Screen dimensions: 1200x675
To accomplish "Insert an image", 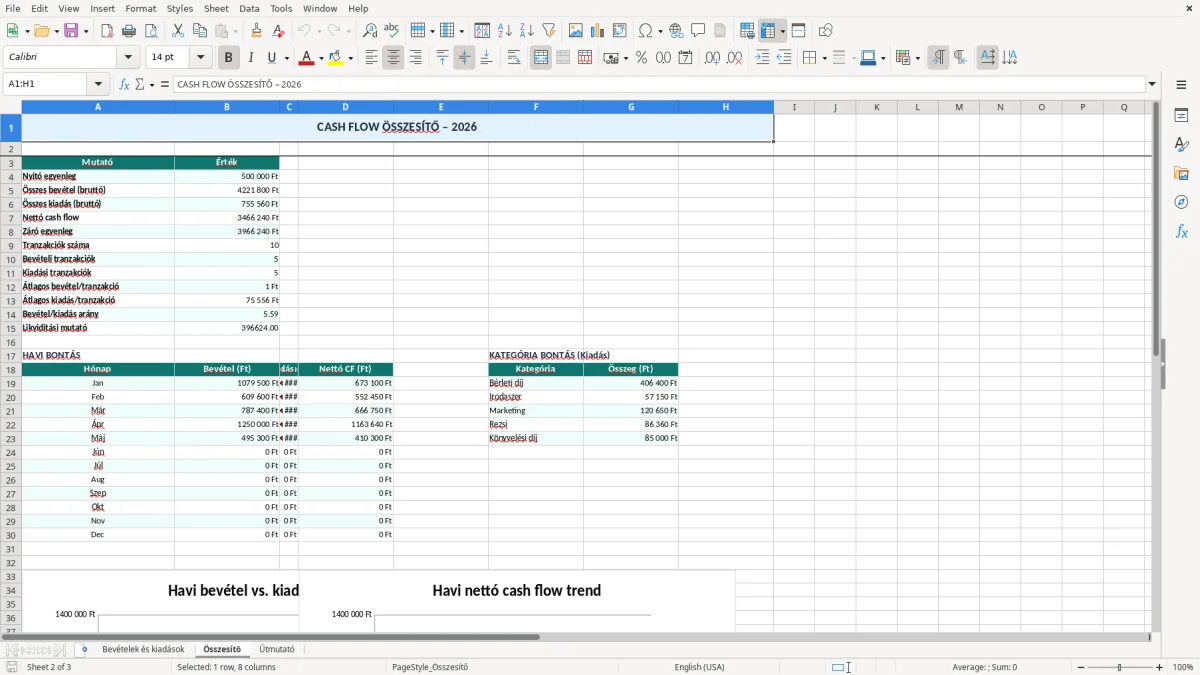I will pyautogui.click(x=576, y=31).
